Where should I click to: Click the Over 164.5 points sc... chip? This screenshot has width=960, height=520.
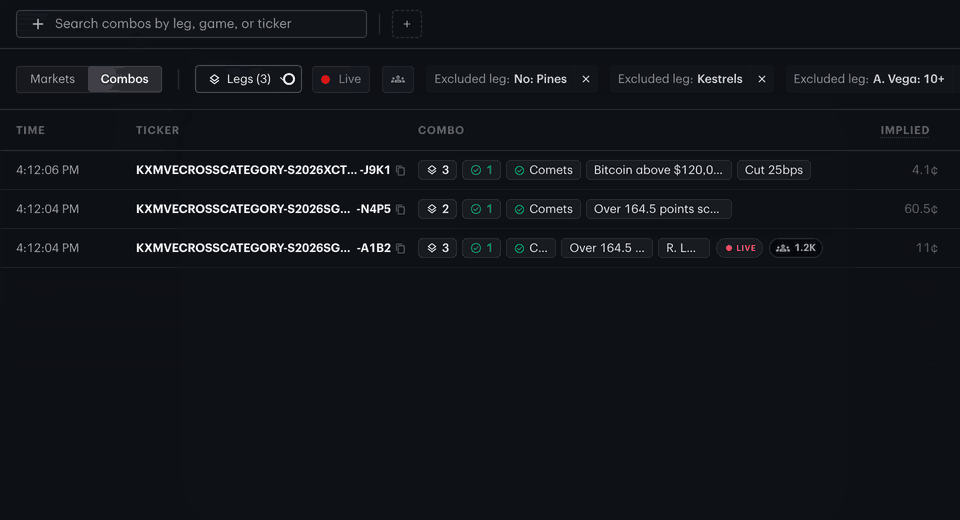(658, 209)
